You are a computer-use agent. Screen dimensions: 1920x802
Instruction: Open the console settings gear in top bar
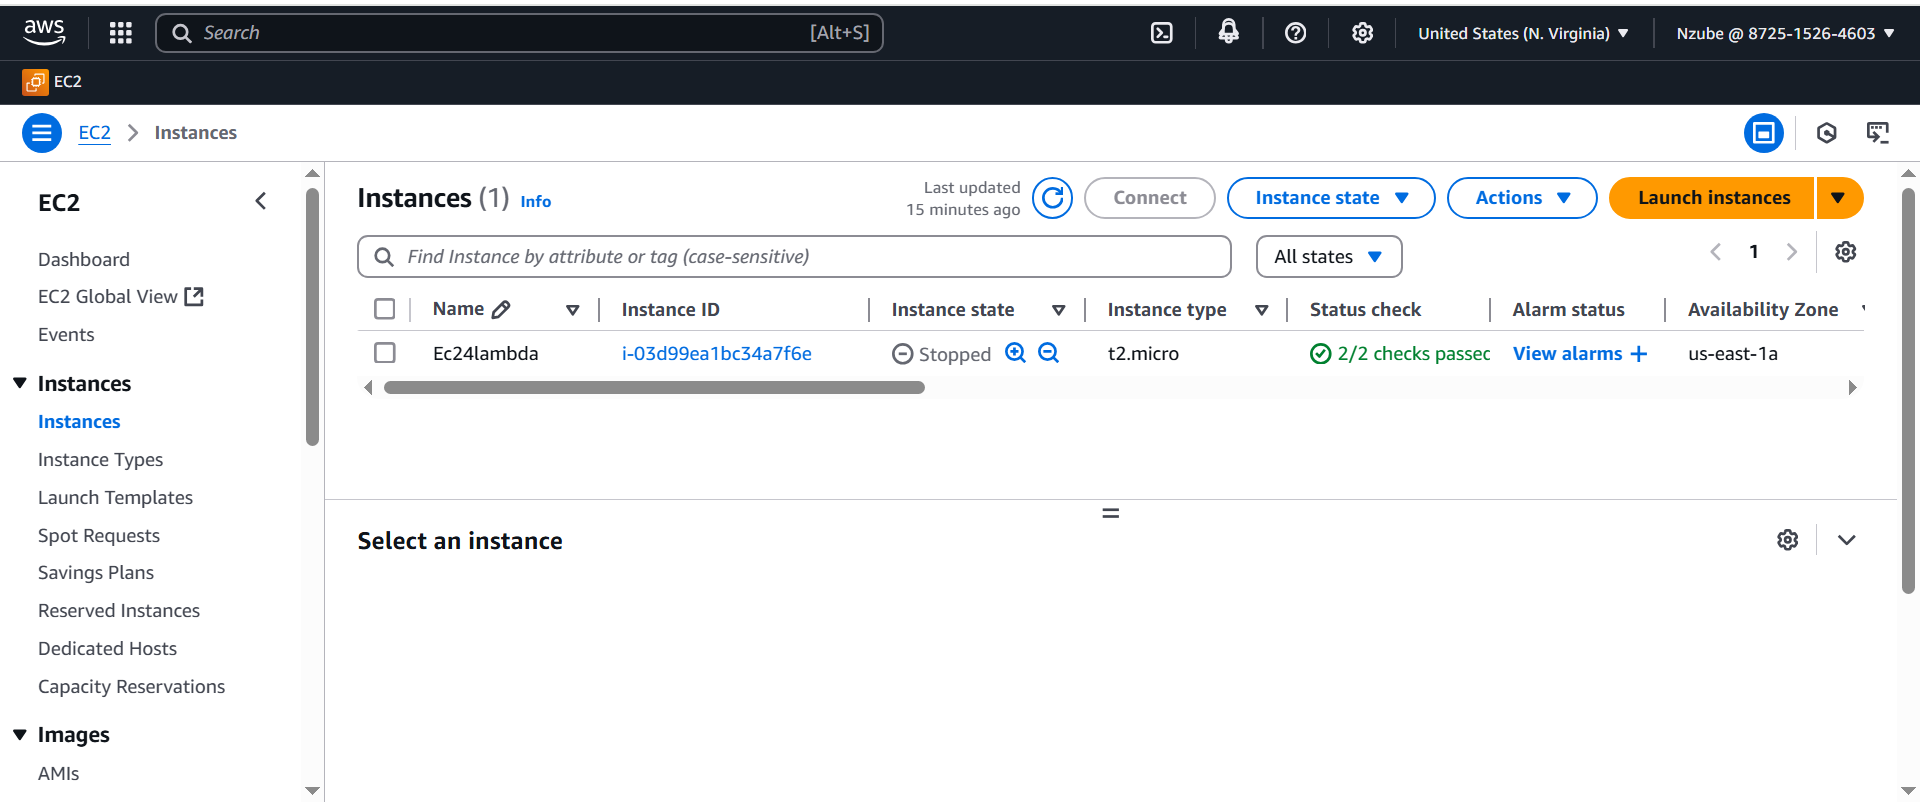[x=1362, y=33]
